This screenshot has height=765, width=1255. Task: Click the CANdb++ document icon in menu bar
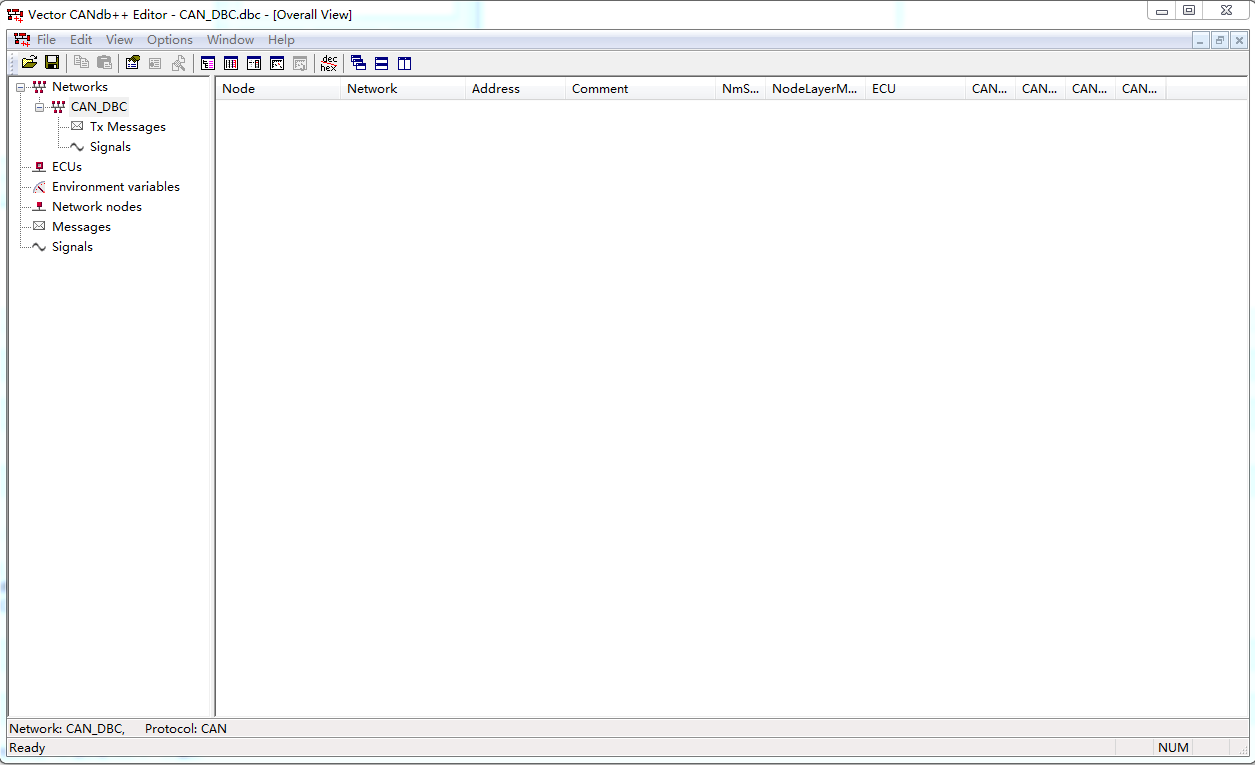pos(22,39)
